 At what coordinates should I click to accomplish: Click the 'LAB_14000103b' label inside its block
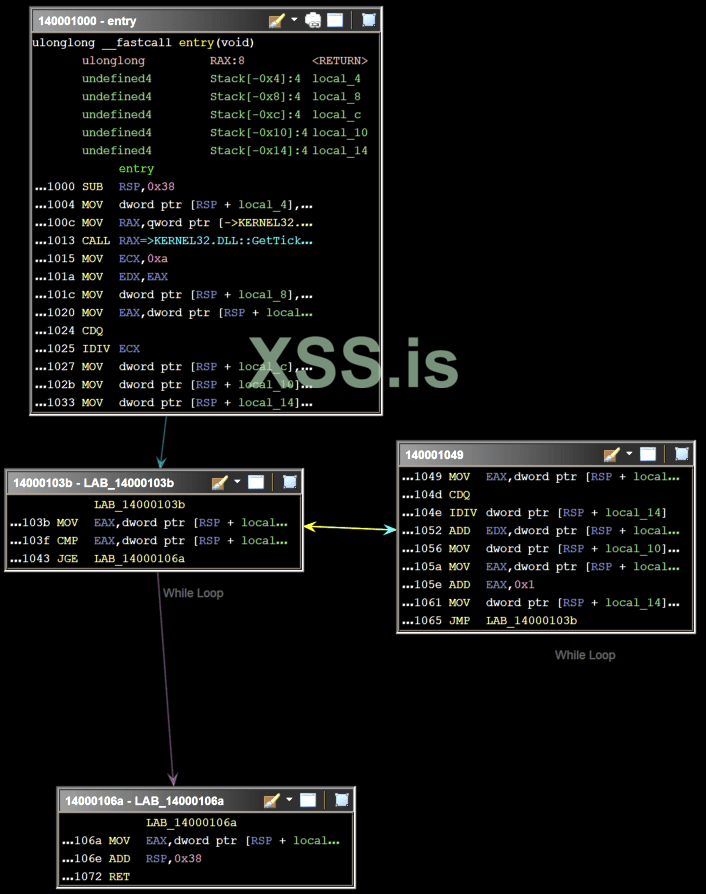pos(140,505)
